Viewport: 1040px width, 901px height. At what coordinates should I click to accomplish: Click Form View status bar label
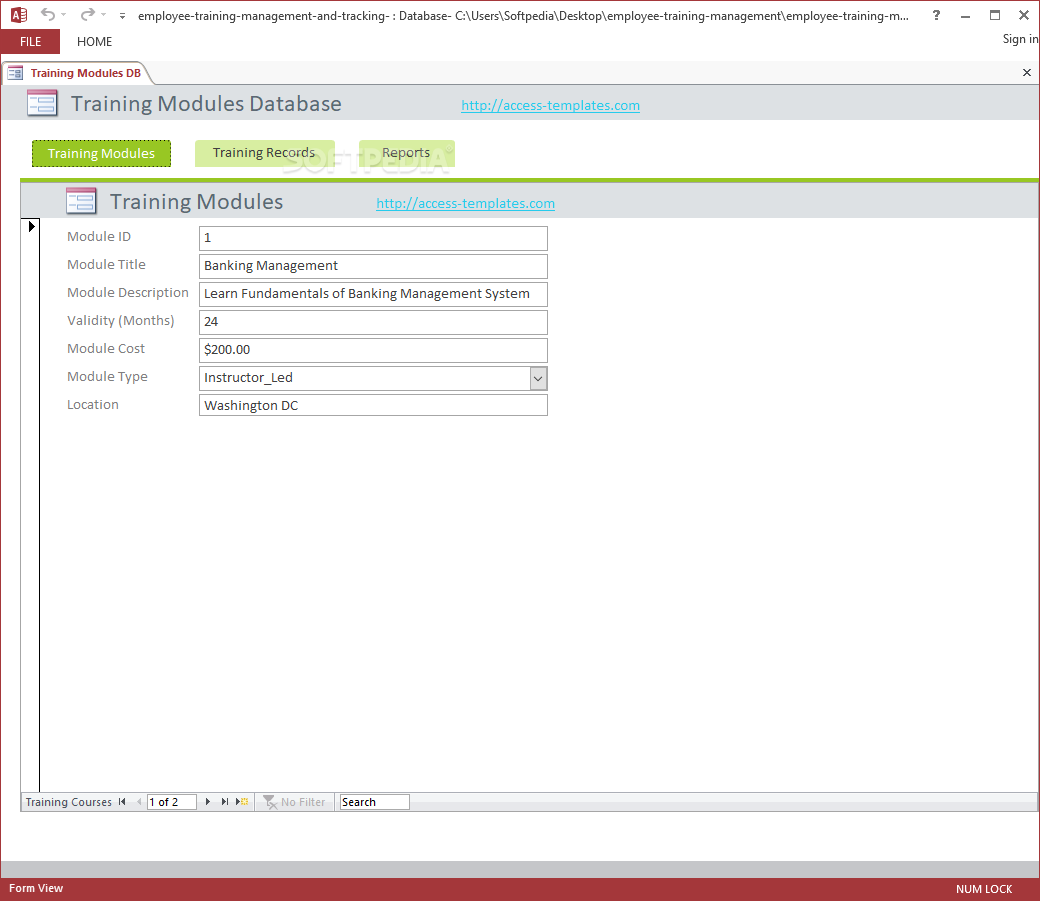point(36,888)
